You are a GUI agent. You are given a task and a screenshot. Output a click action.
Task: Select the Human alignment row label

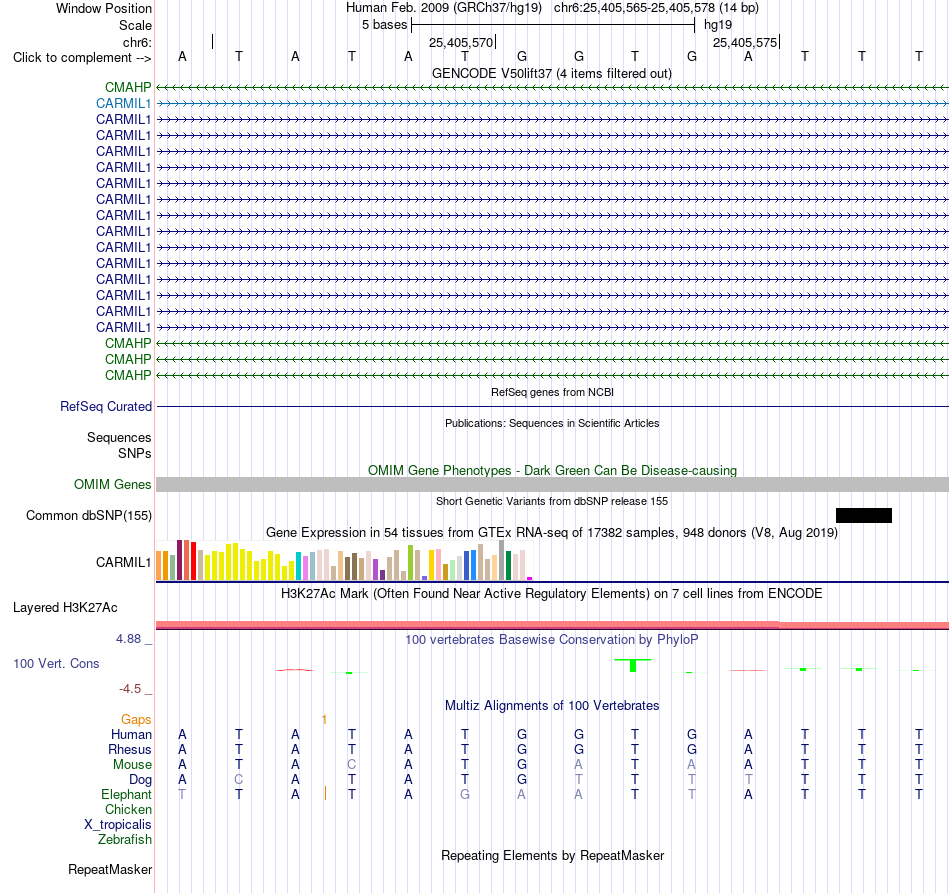(131, 735)
